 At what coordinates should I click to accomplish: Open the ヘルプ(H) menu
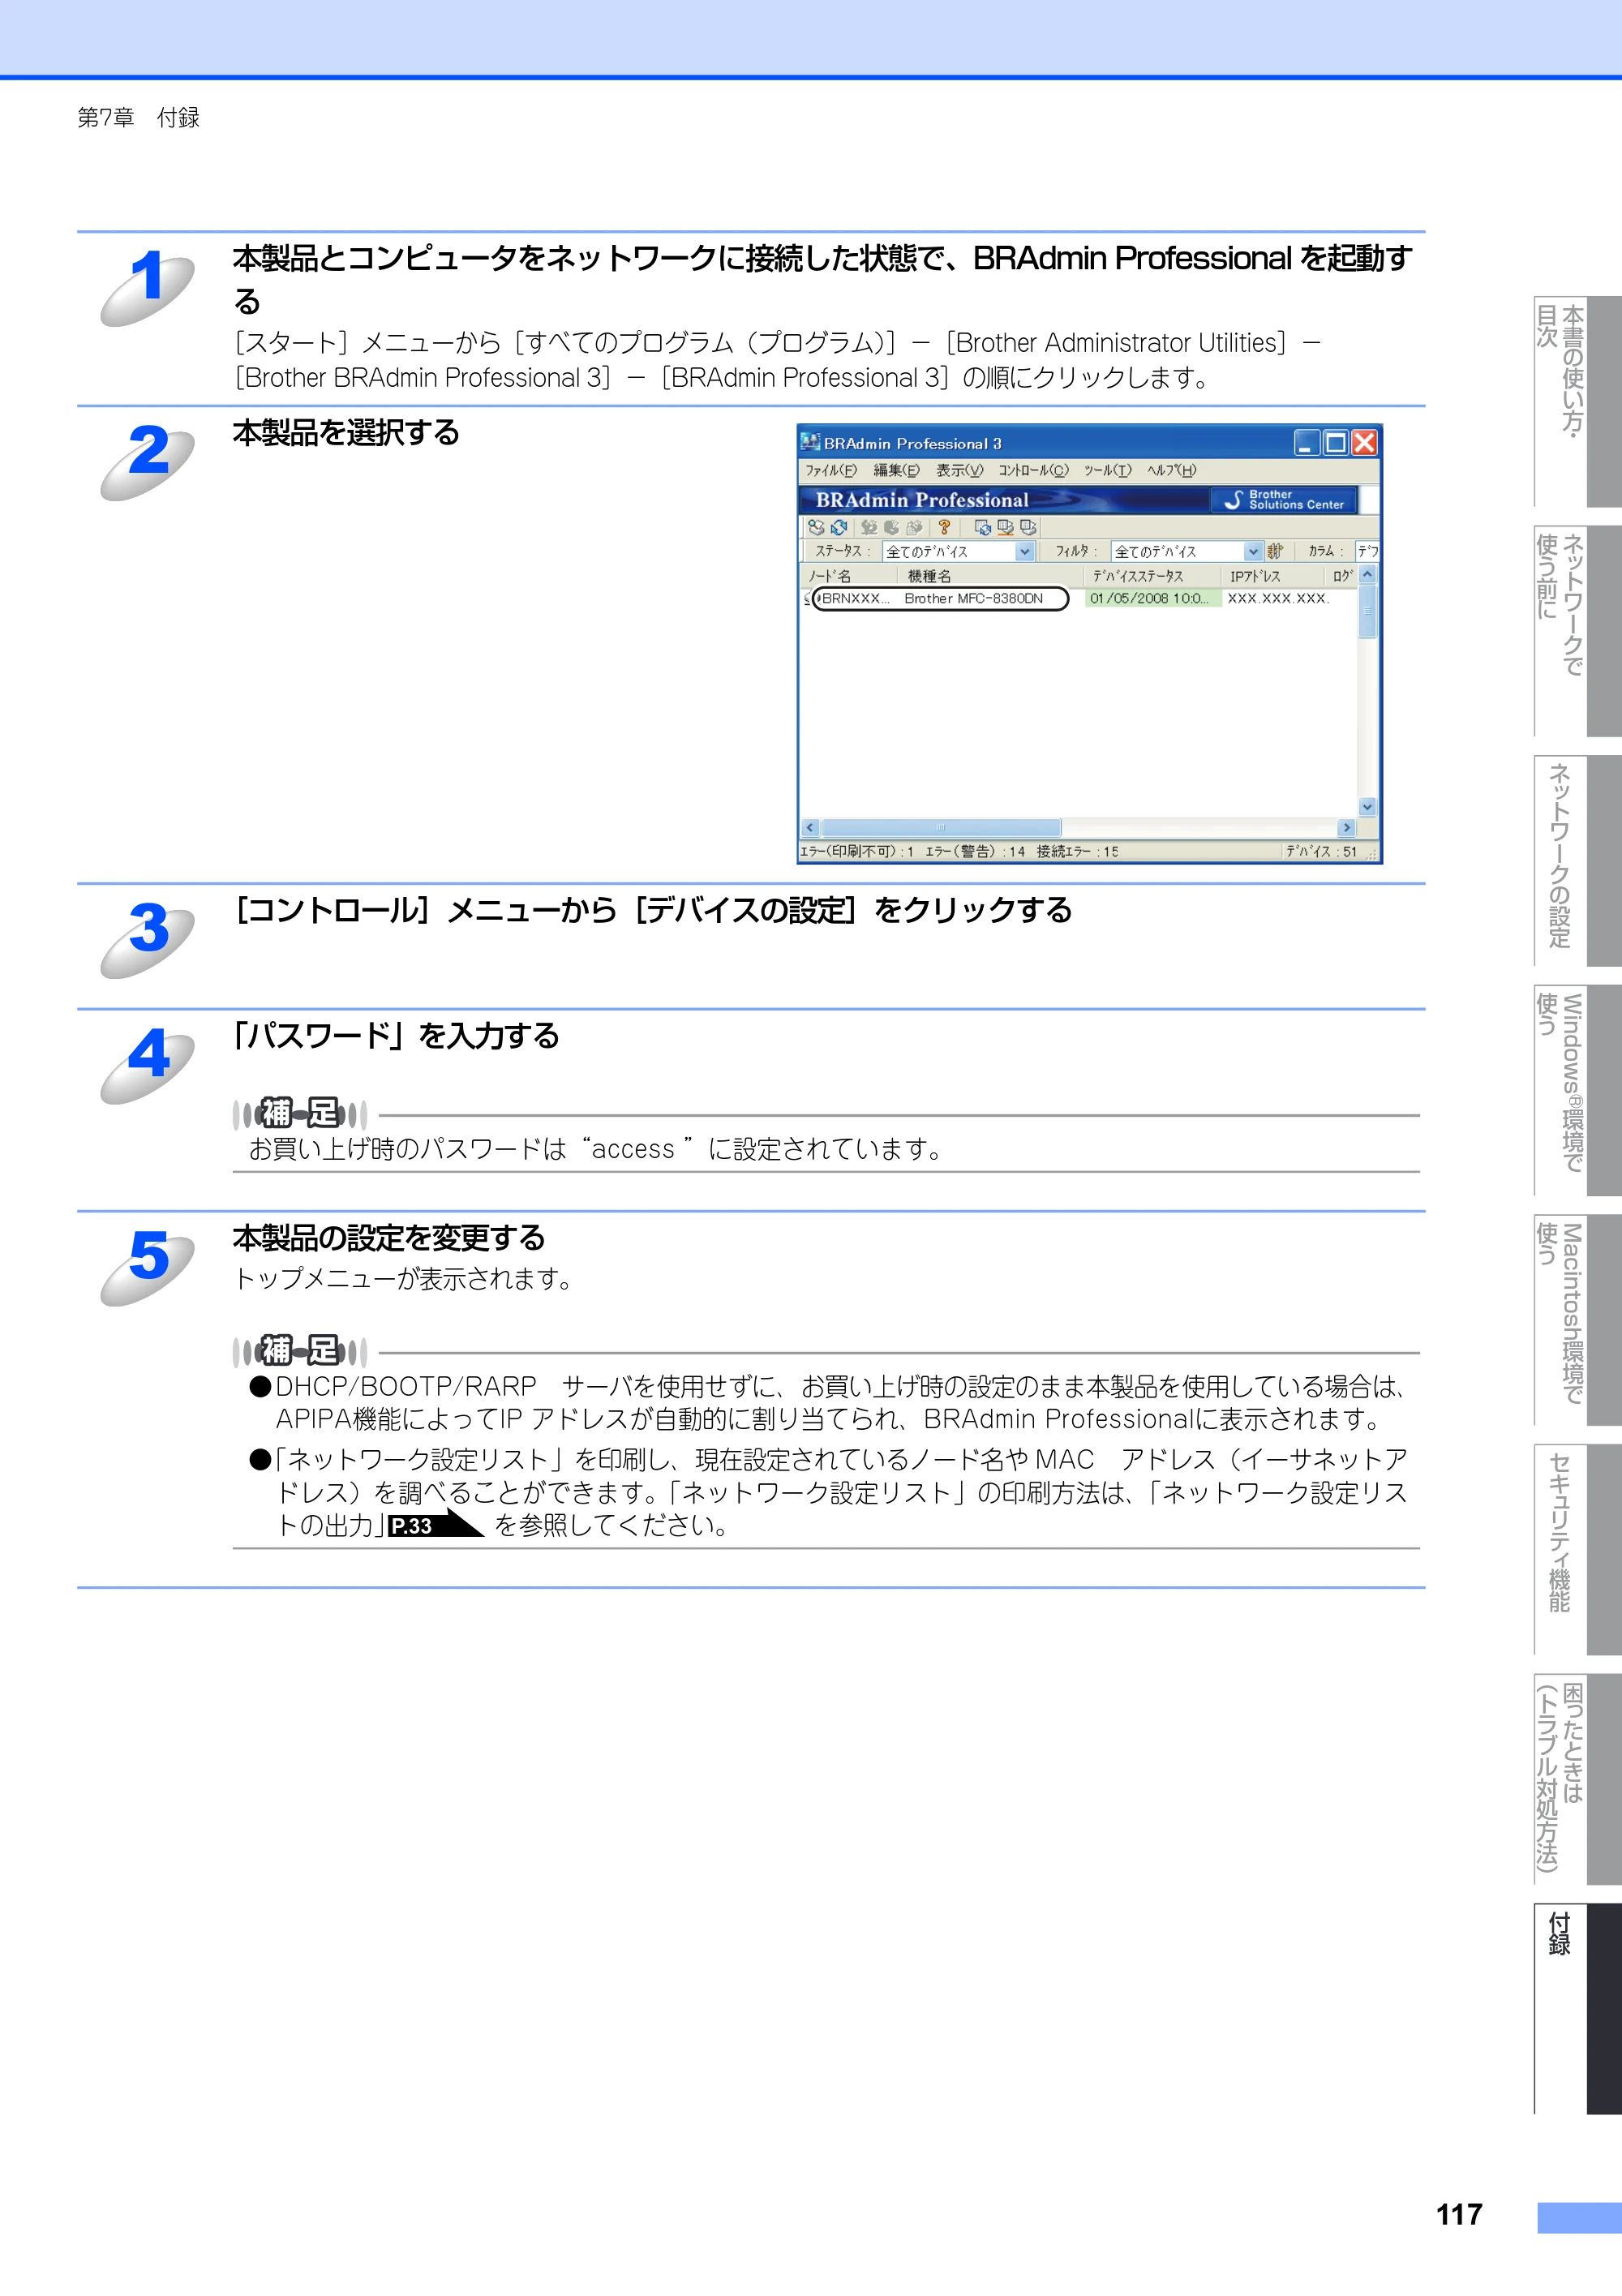(1171, 470)
